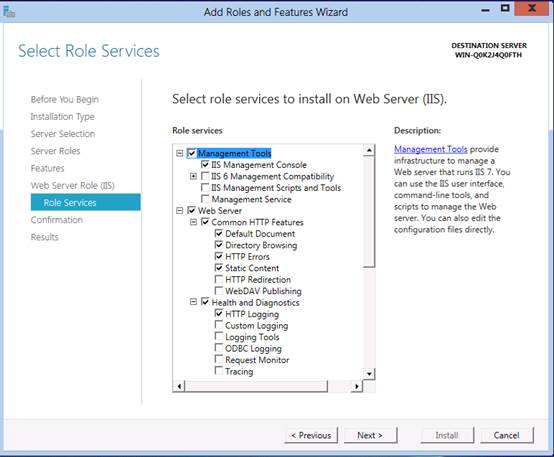This screenshot has width=554, height=457.
Task: Click the wizard icon in title bar
Action: coord(9,12)
